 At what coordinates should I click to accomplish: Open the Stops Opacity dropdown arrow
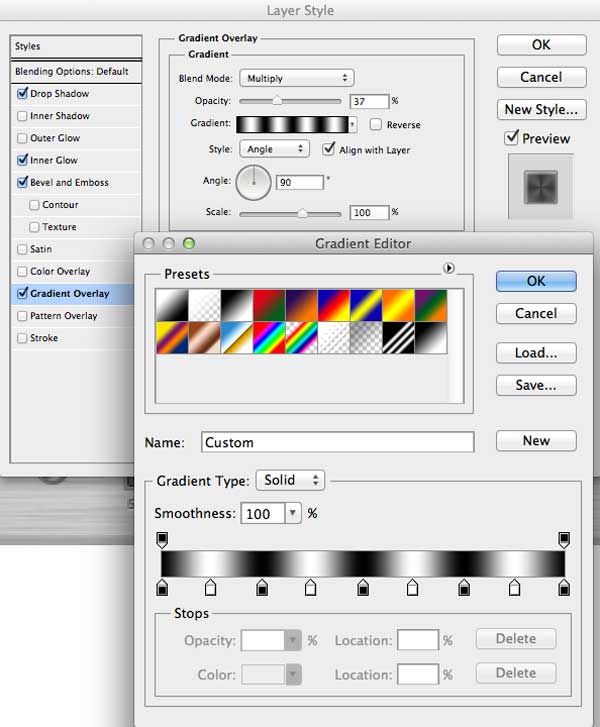point(293,640)
